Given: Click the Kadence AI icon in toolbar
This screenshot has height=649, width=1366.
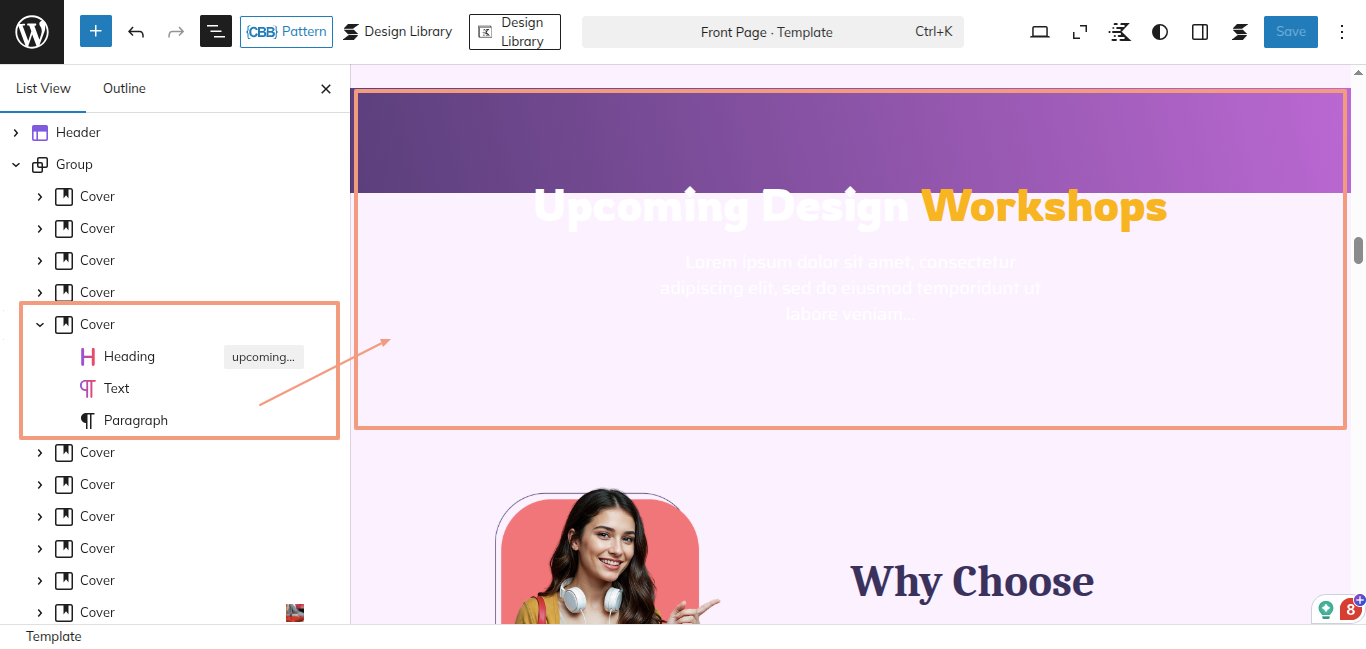Looking at the screenshot, I should tap(1120, 32).
